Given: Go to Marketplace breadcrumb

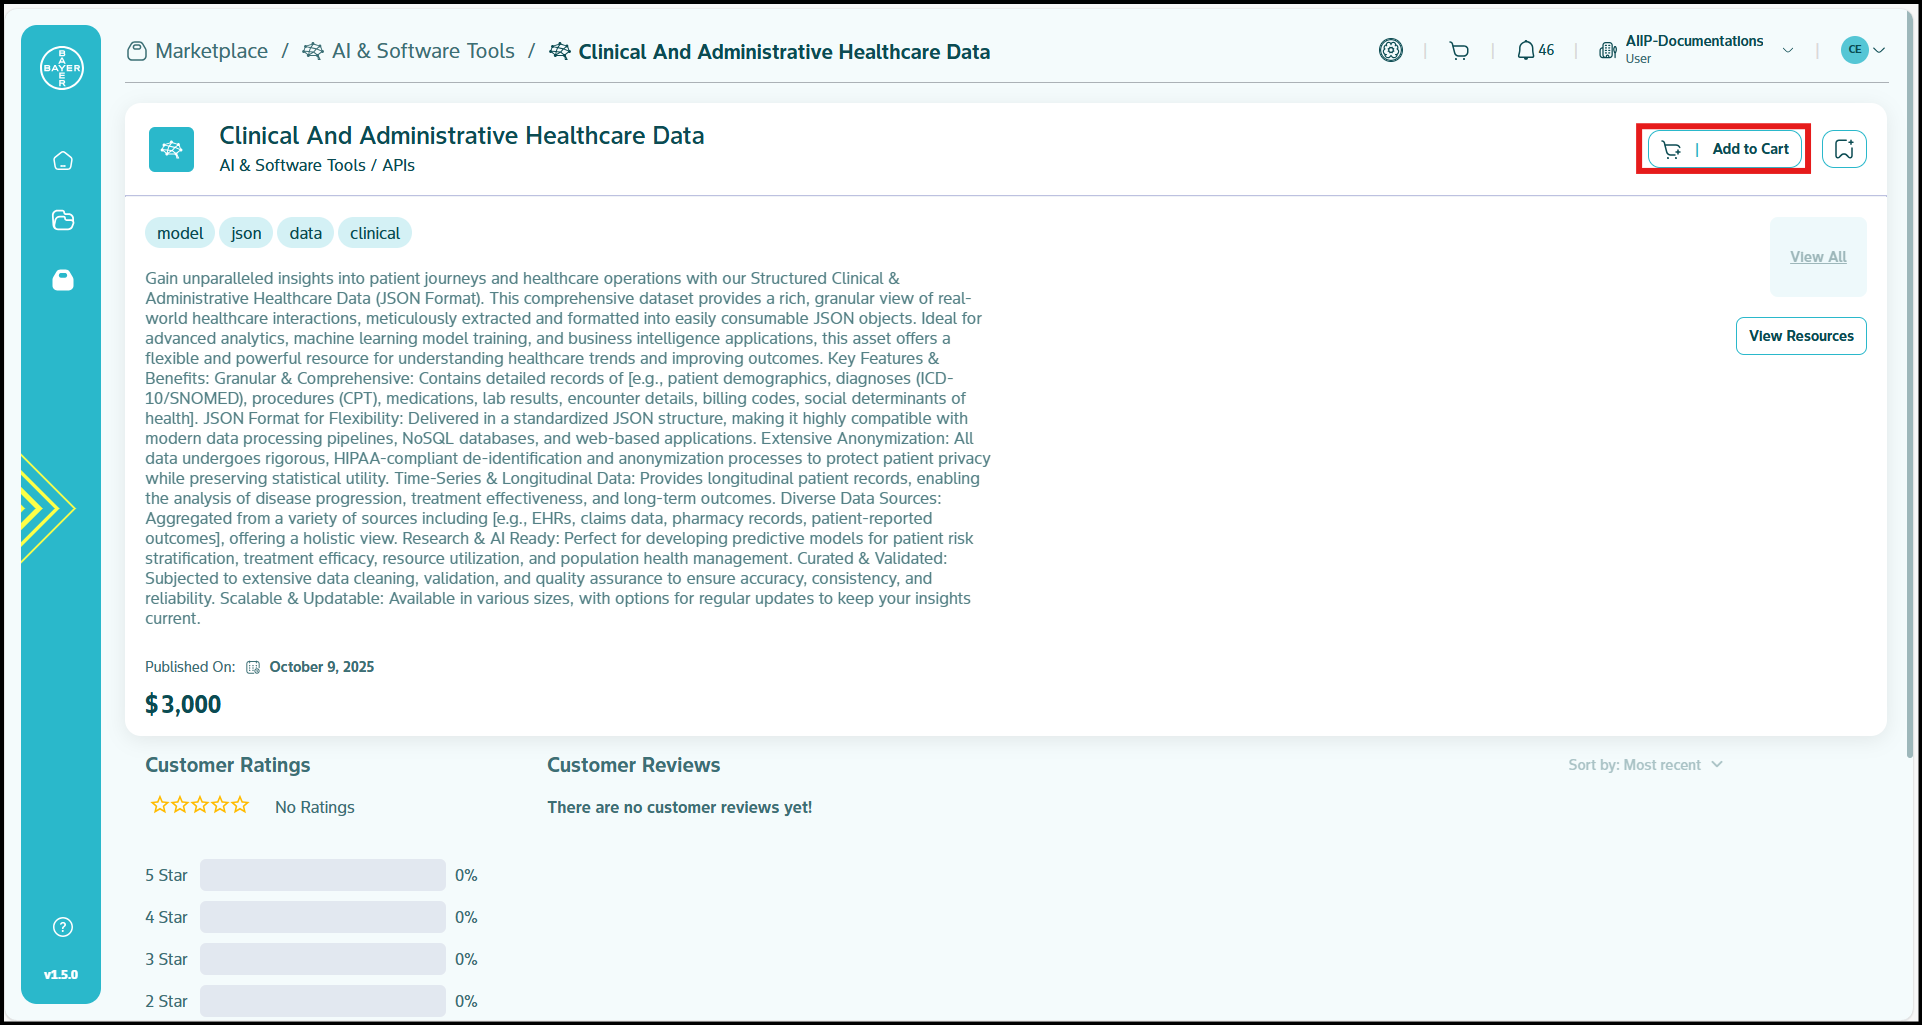Looking at the screenshot, I should [211, 51].
